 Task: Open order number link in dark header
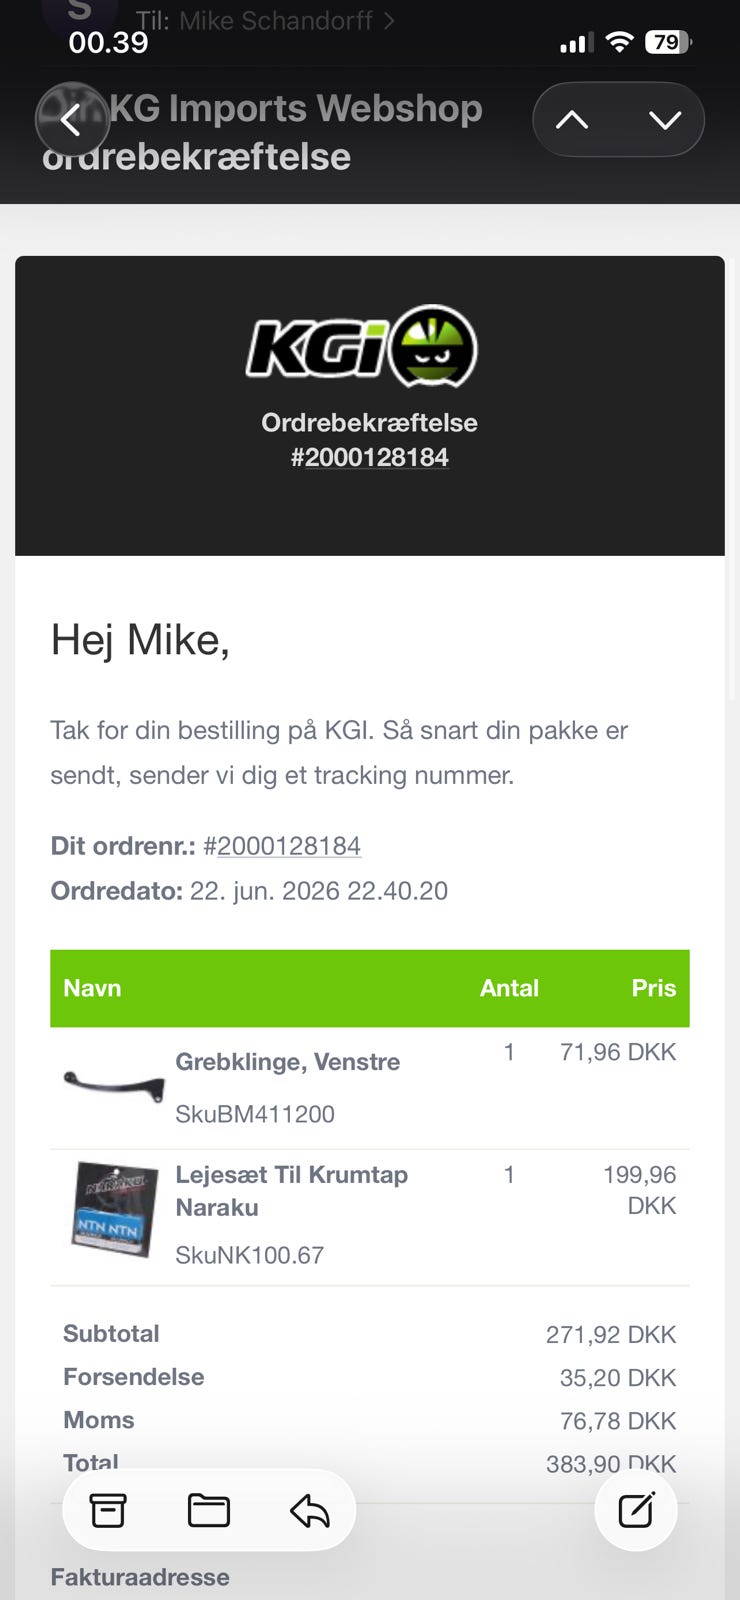[x=370, y=457]
